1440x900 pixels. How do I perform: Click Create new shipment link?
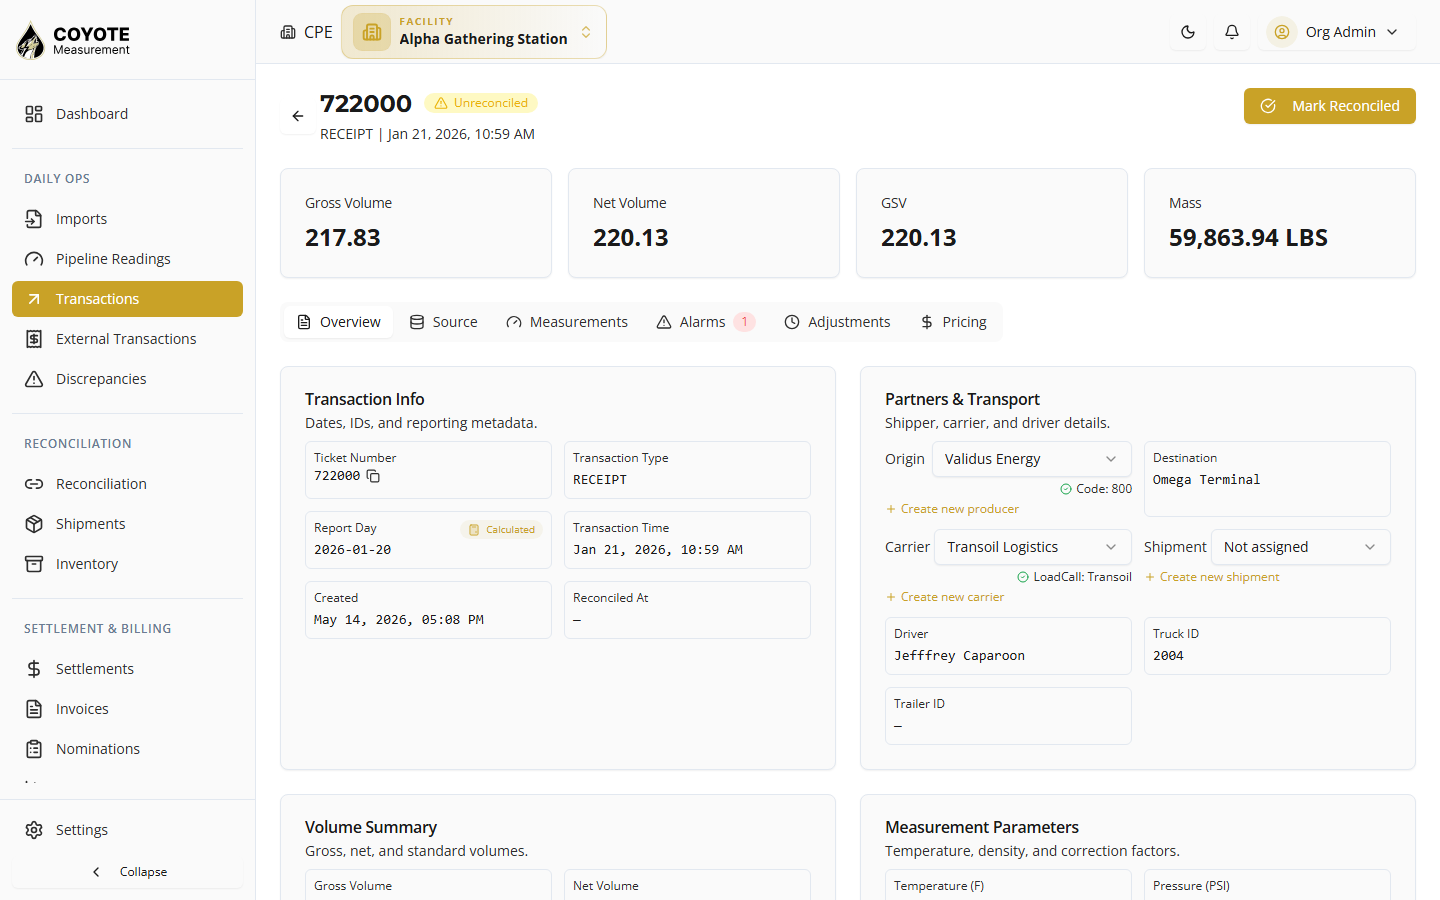pos(1212,577)
